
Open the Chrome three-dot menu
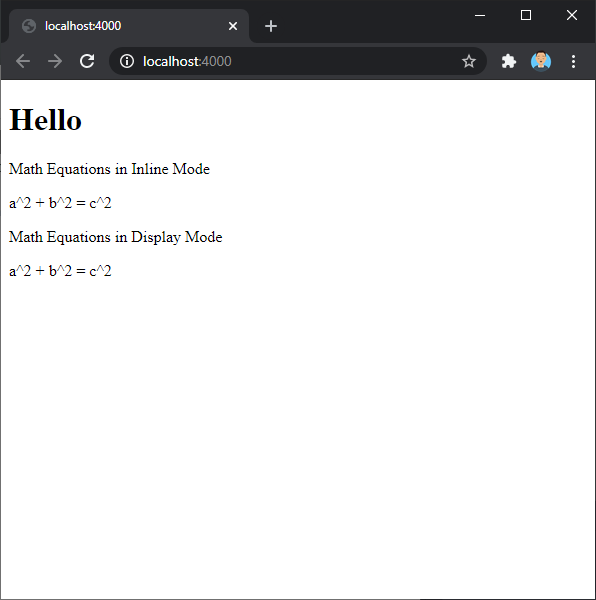point(573,61)
